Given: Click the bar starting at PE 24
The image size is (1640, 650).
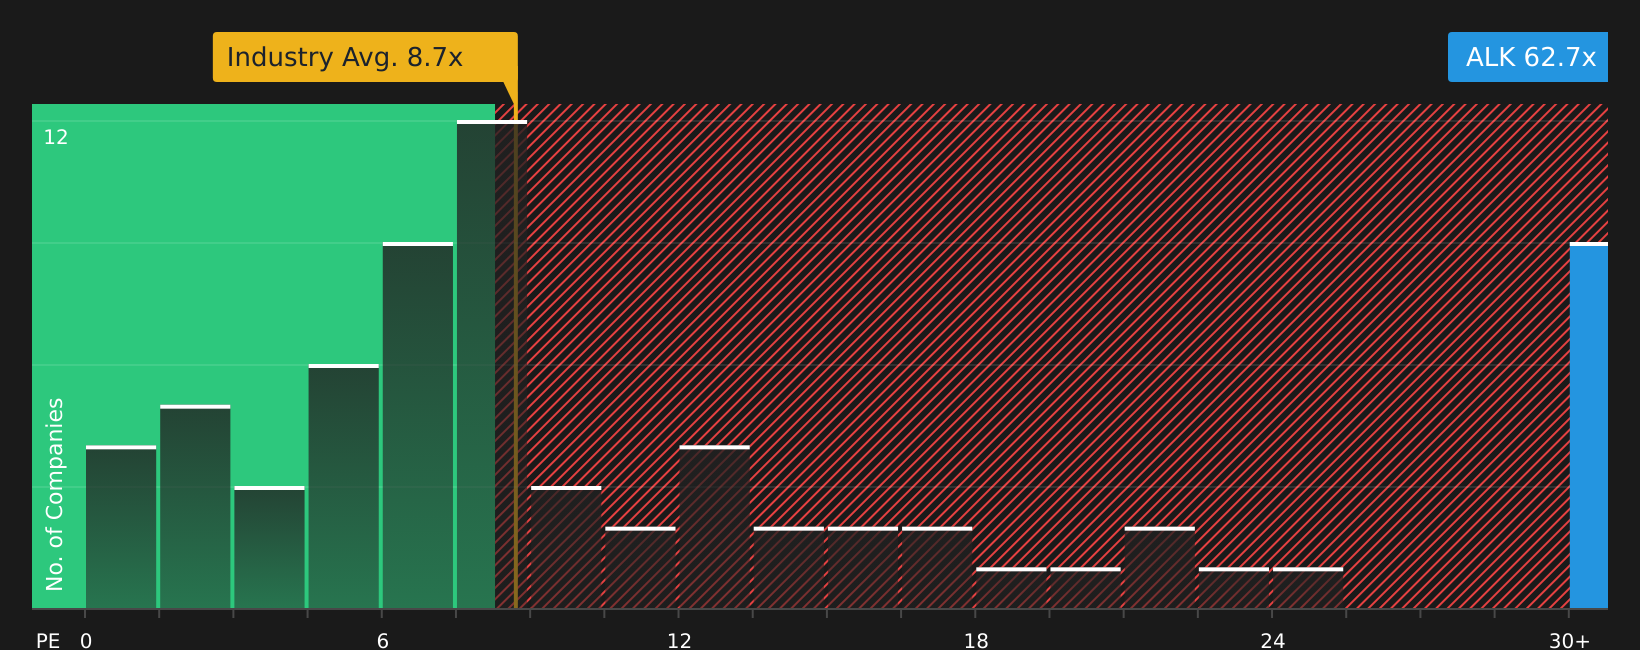Looking at the screenshot, I should 1308,589.
